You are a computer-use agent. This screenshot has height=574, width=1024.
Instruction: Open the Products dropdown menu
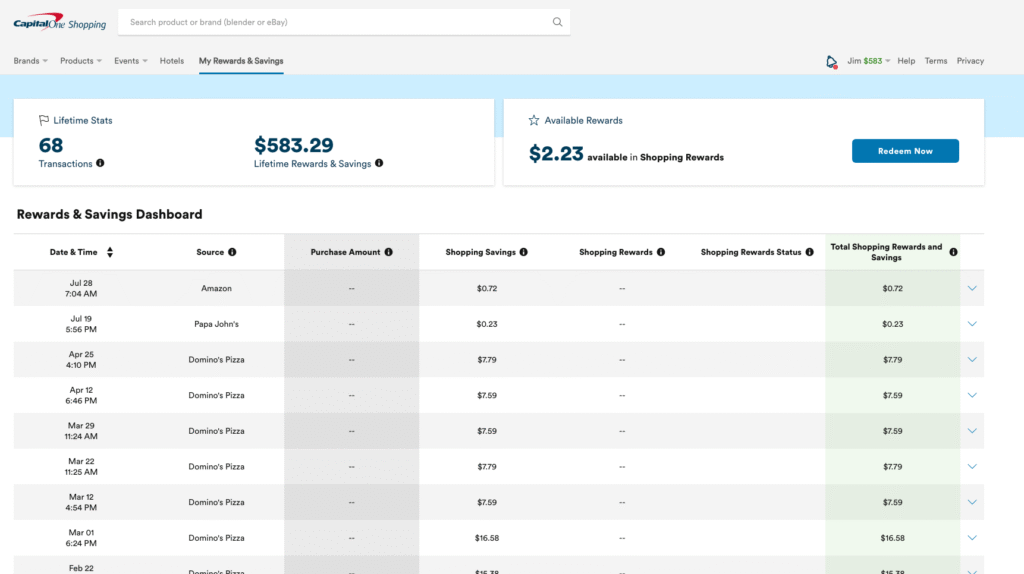(x=81, y=61)
